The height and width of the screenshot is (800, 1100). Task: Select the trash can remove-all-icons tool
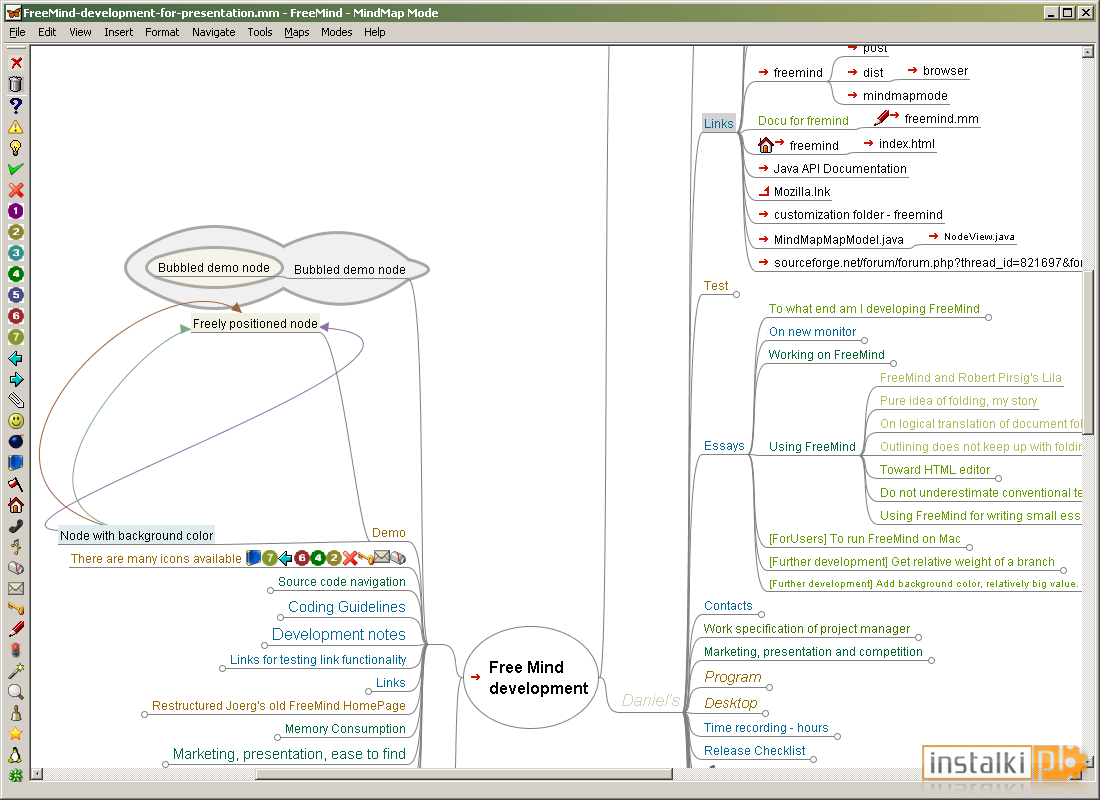(15, 84)
